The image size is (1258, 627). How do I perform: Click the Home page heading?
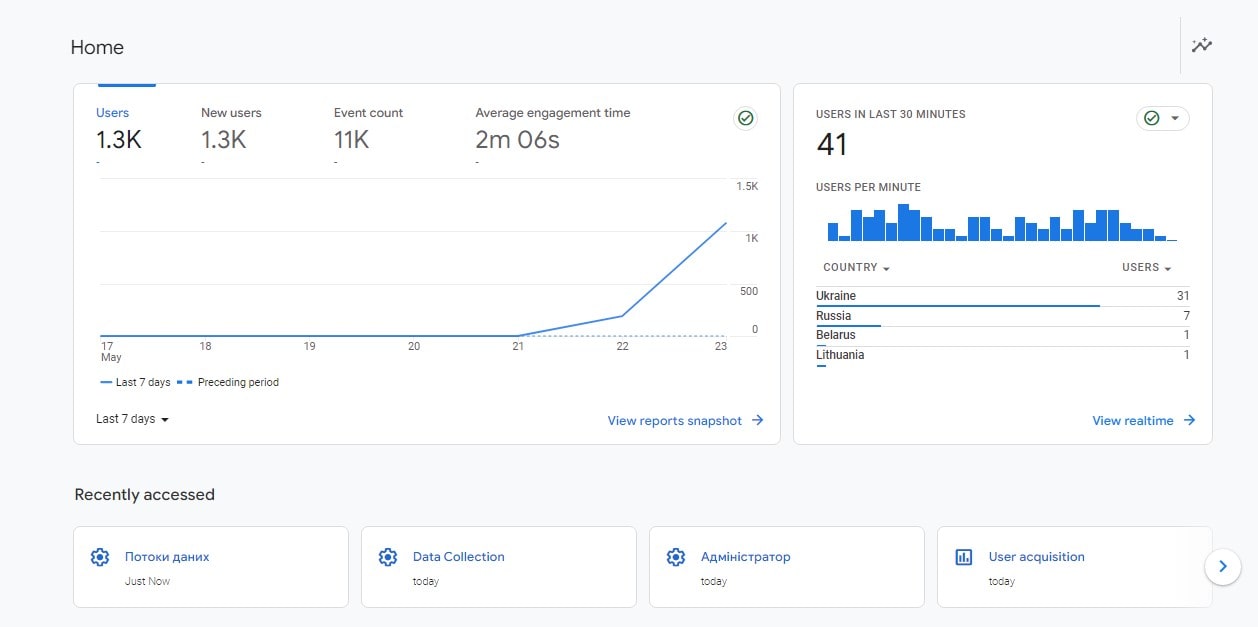click(x=97, y=47)
